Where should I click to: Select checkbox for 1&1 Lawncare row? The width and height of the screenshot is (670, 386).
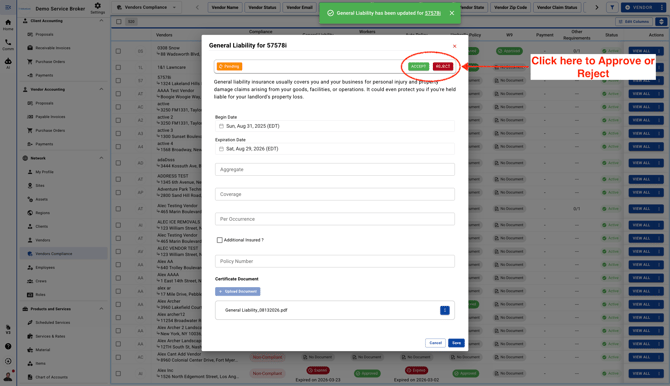pyautogui.click(x=118, y=68)
